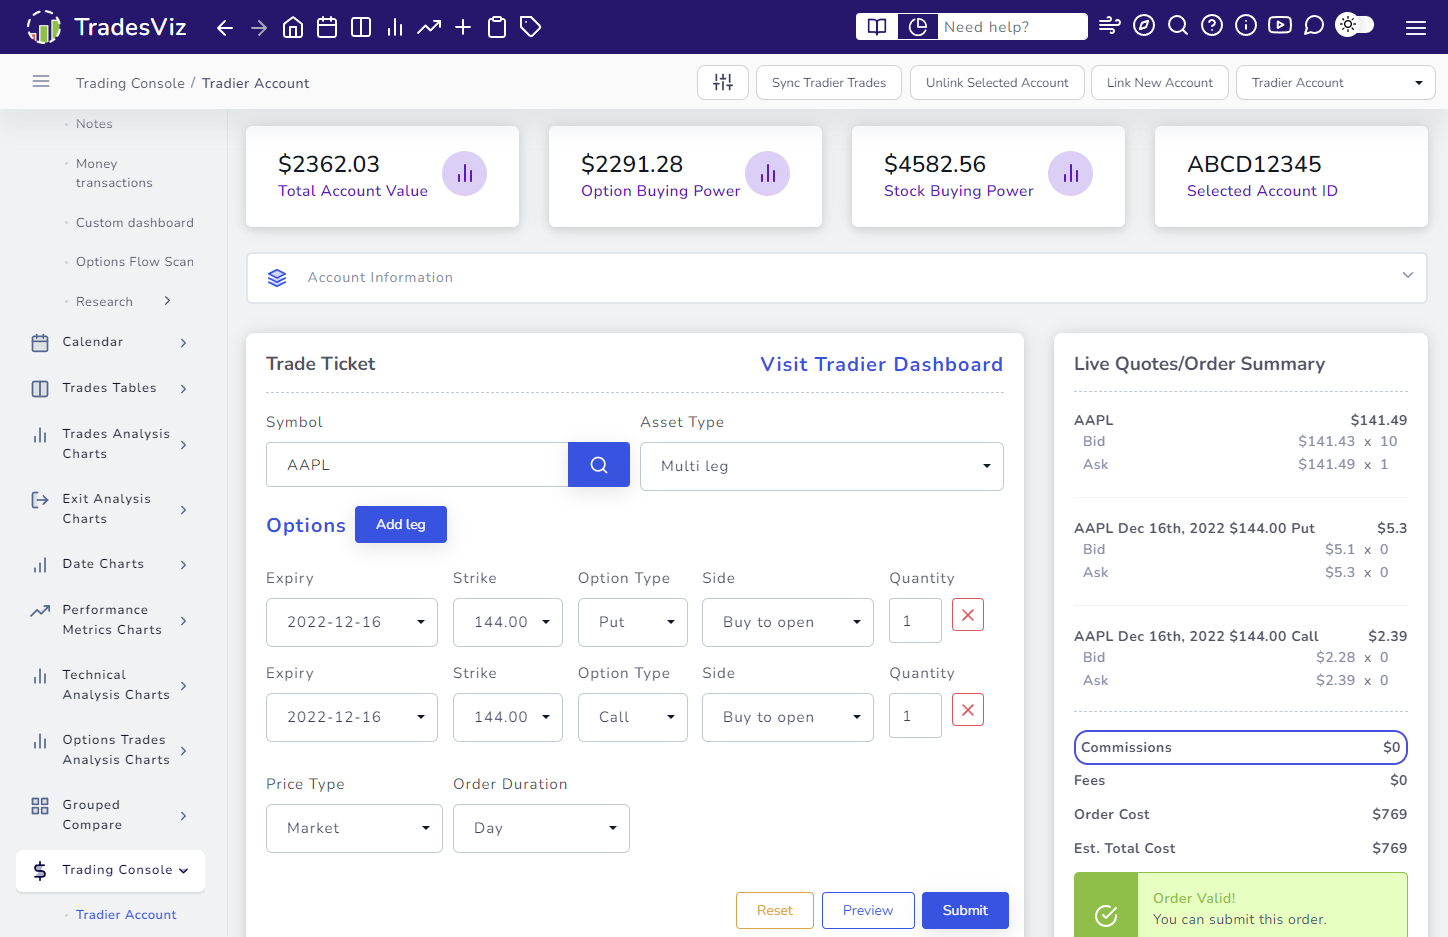Open the video tutorials icon
Image resolution: width=1448 pixels, height=937 pixels.
click(x=1280, y=26)
